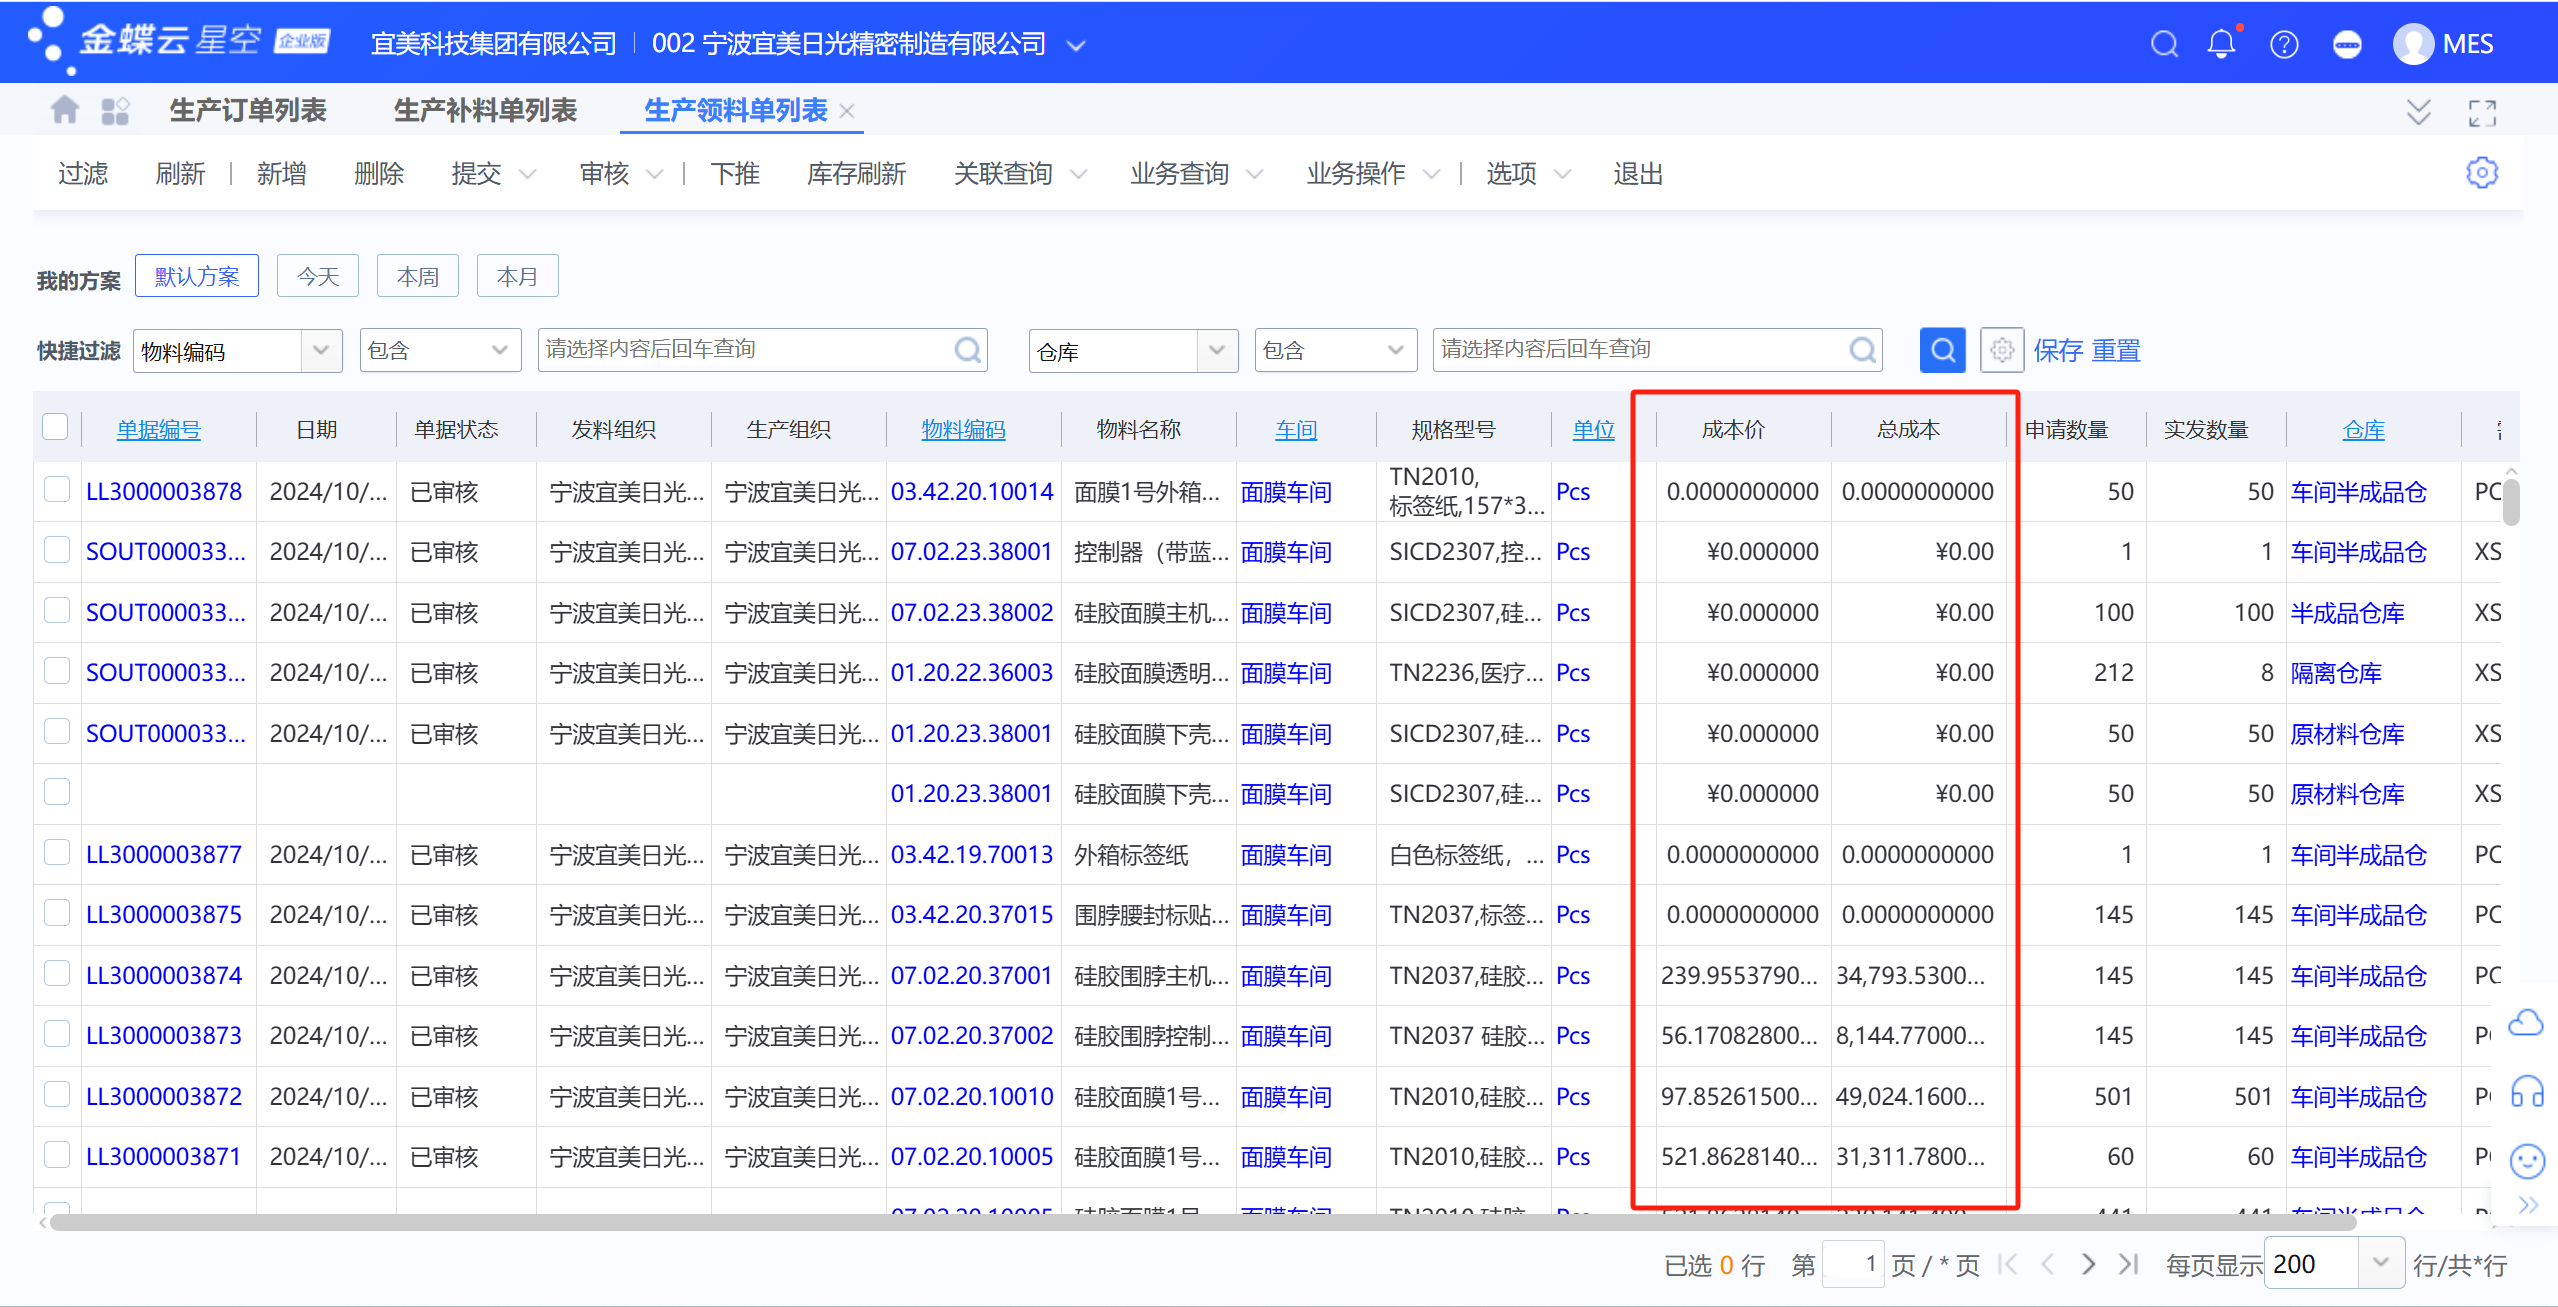Click the 重置 filter link
Viewport: 2558px width, 1307px height.
2116,350
